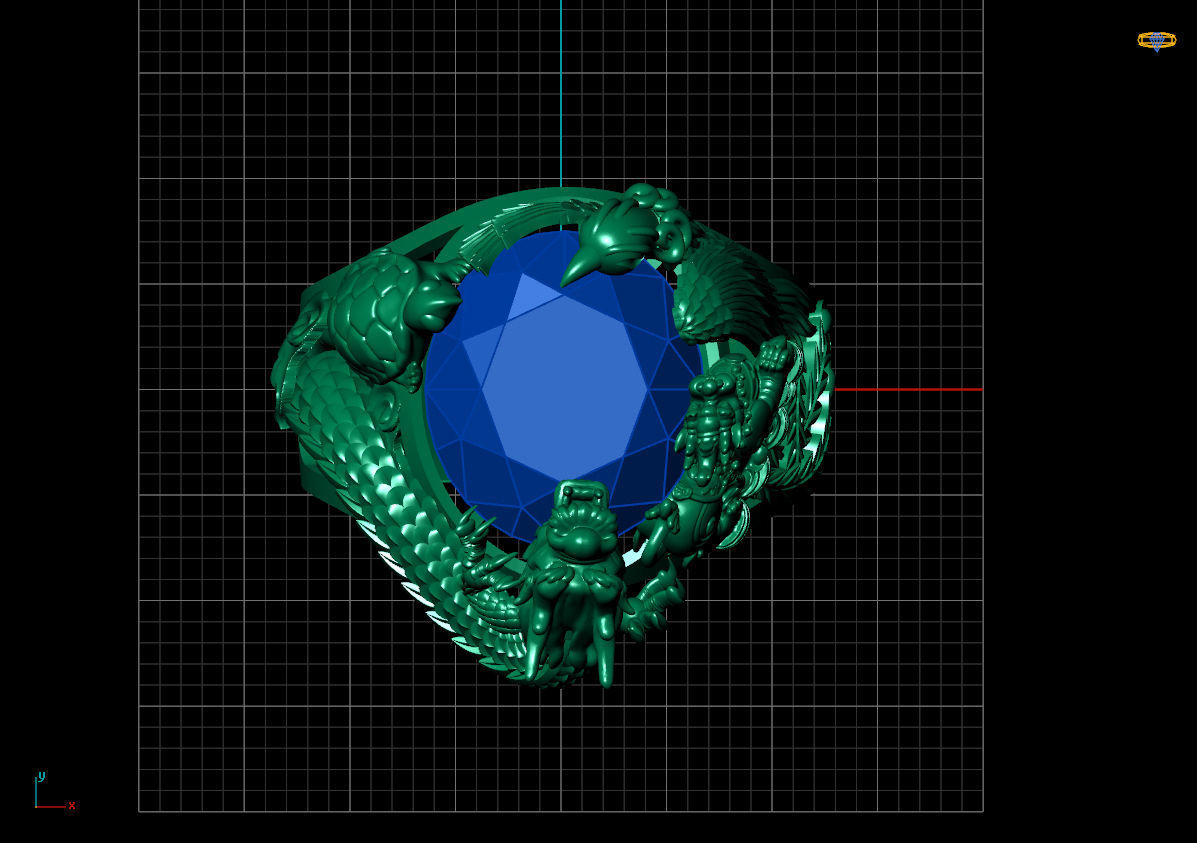Click the dragon's head below the gemstone
The height and width of the screenshot is (843, 1197).
pos(576,548)
